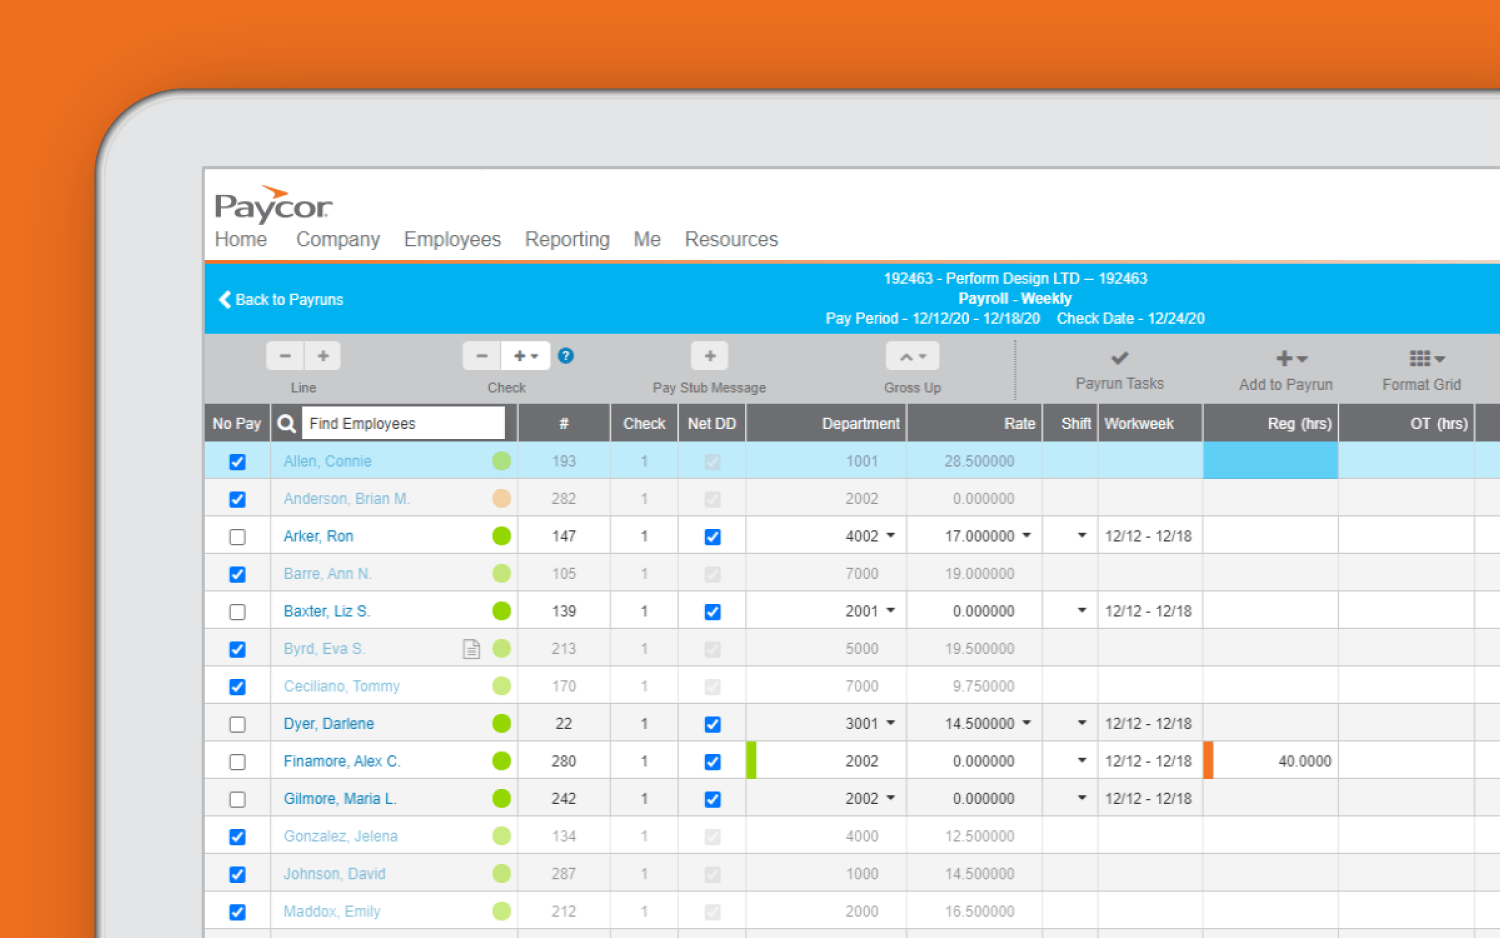Open the Format Grid menu
This screenshot has width=1500, height=938.
(1421, 369)
